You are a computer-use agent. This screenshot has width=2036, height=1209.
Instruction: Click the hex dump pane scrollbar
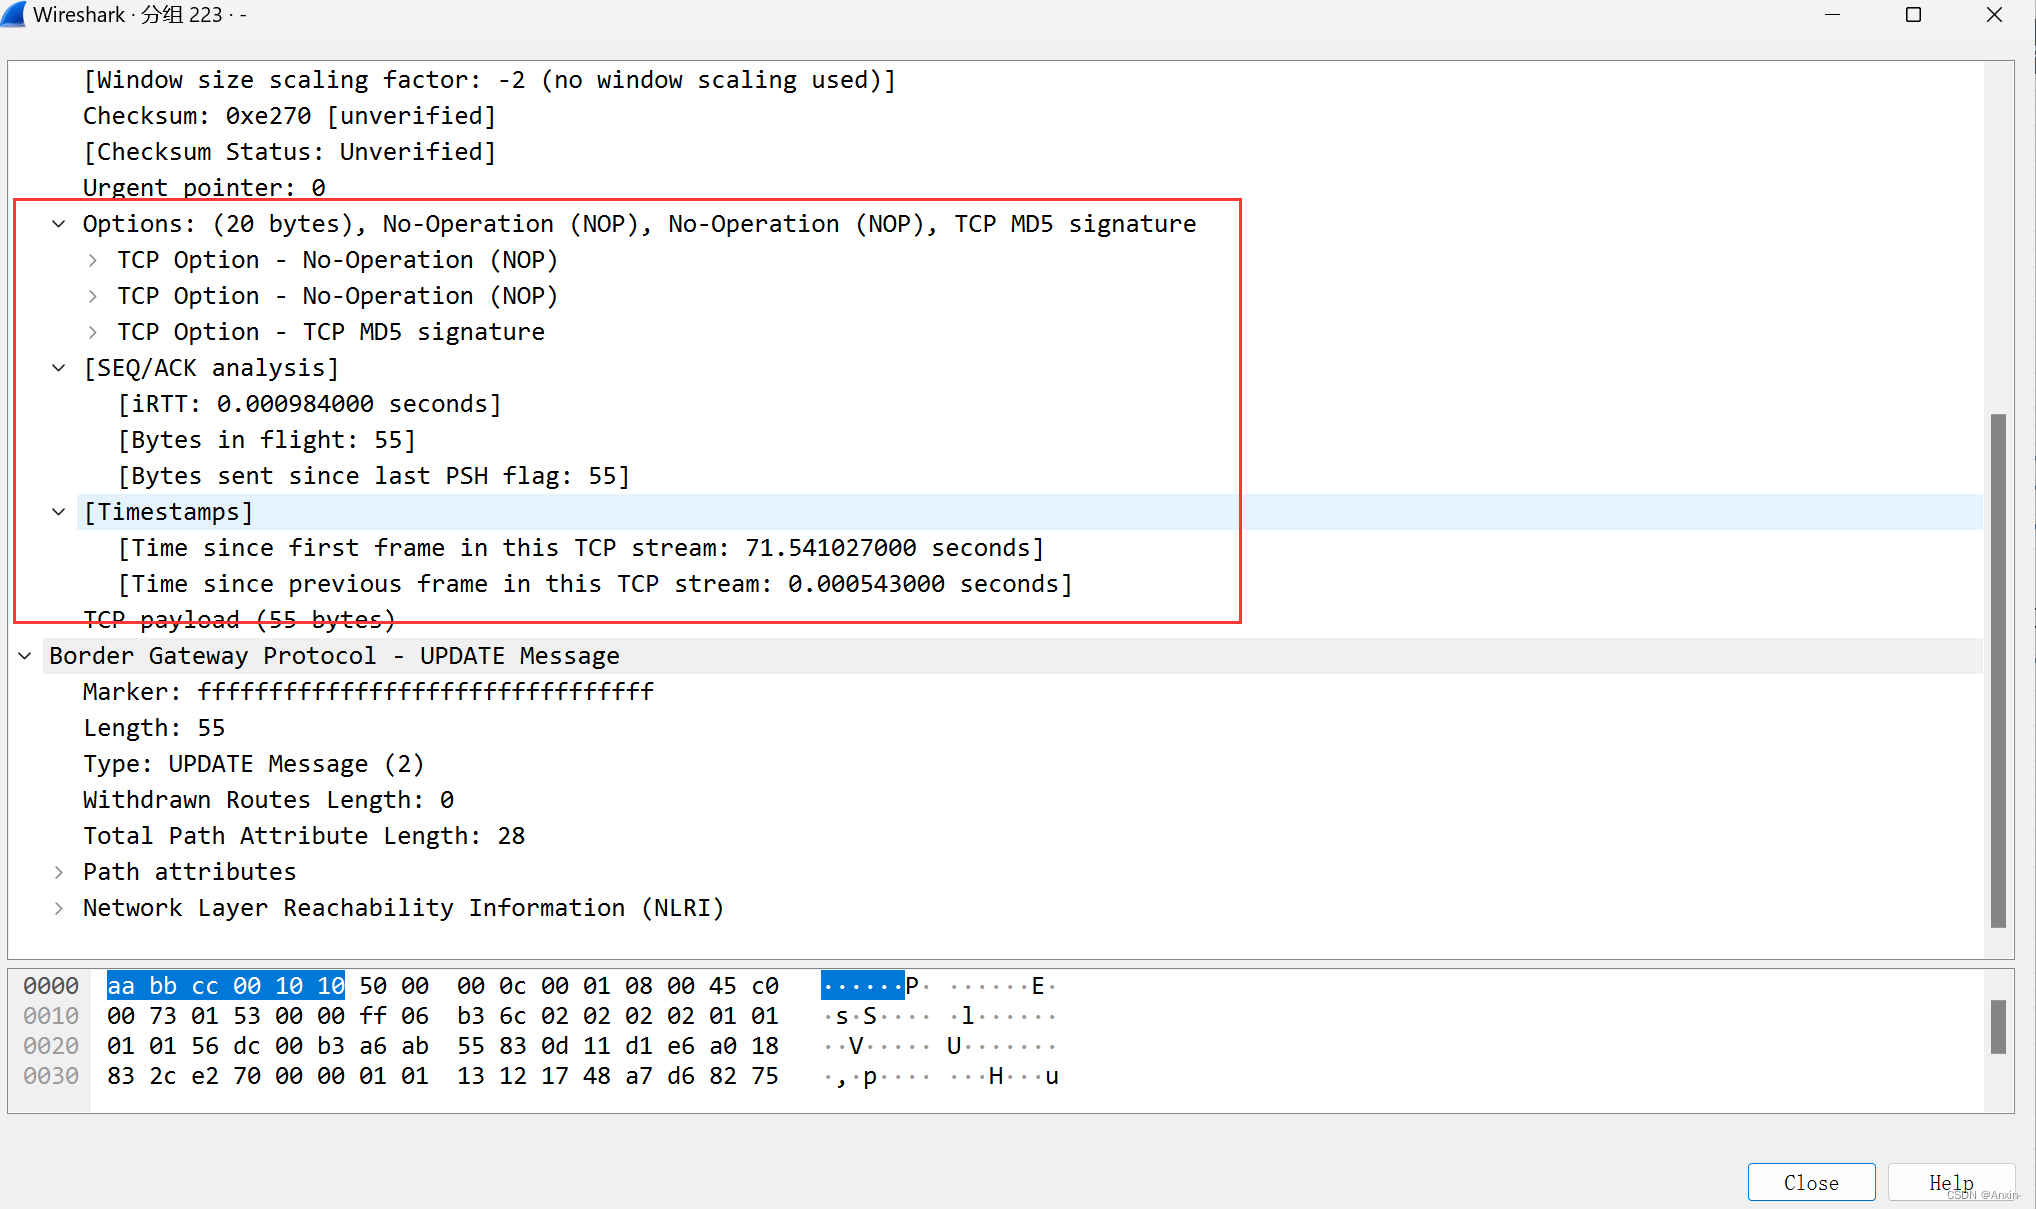tap(1998, 1026)
